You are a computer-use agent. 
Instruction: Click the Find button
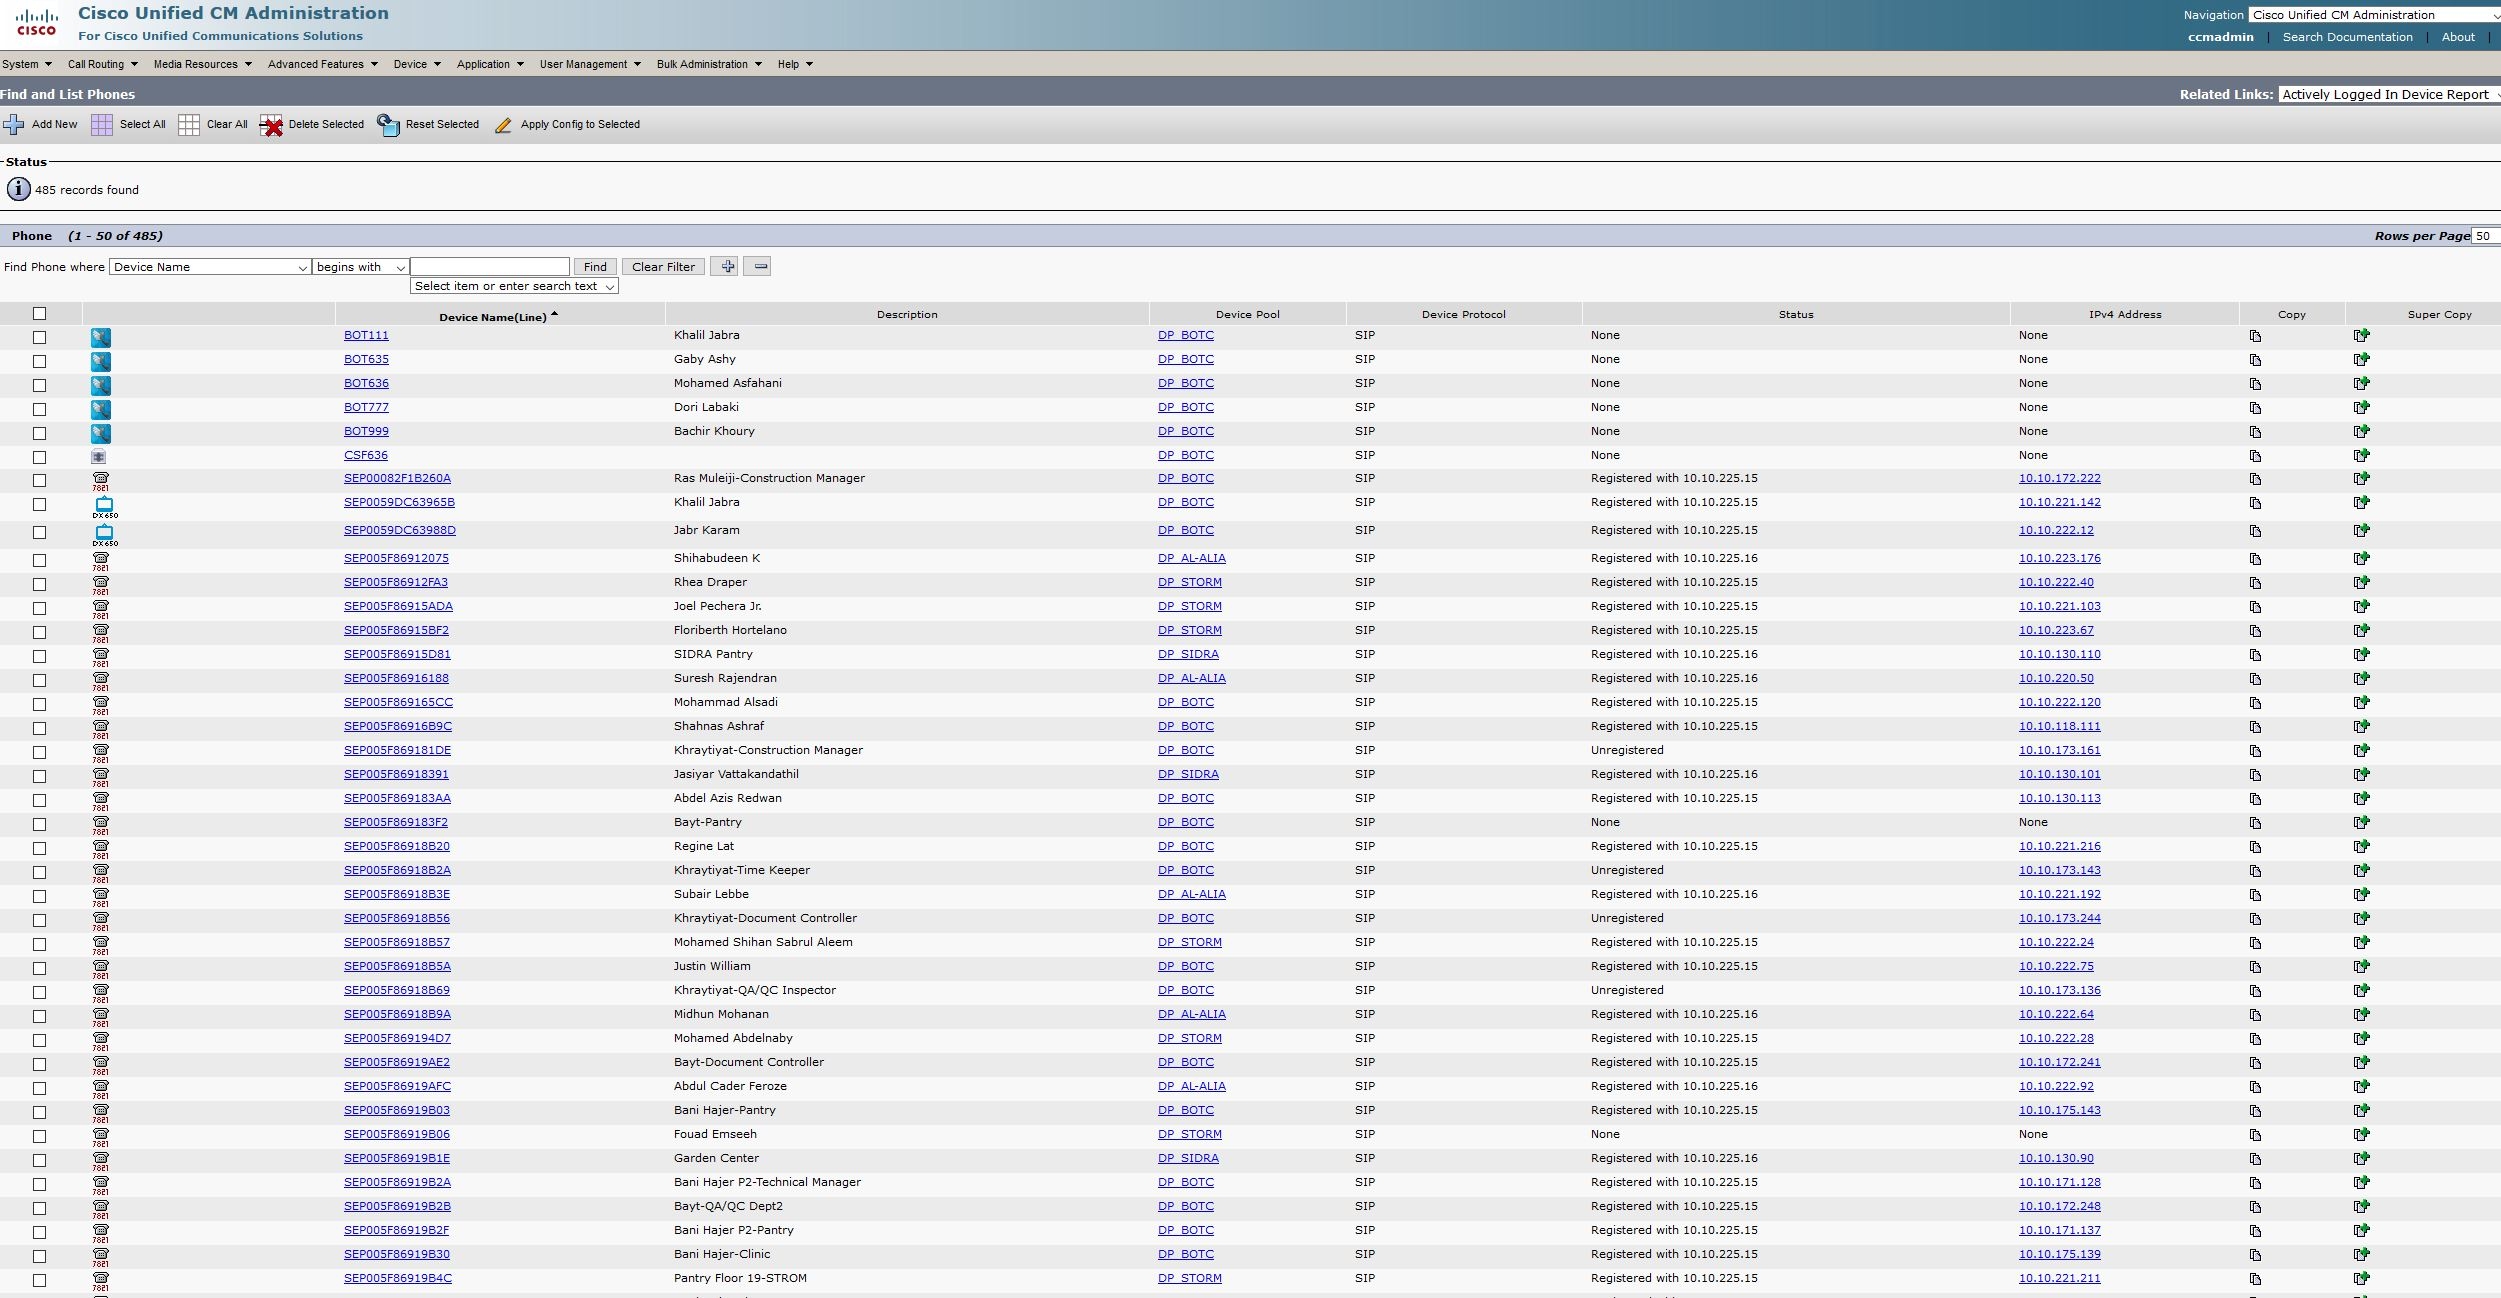pos(595,267)
